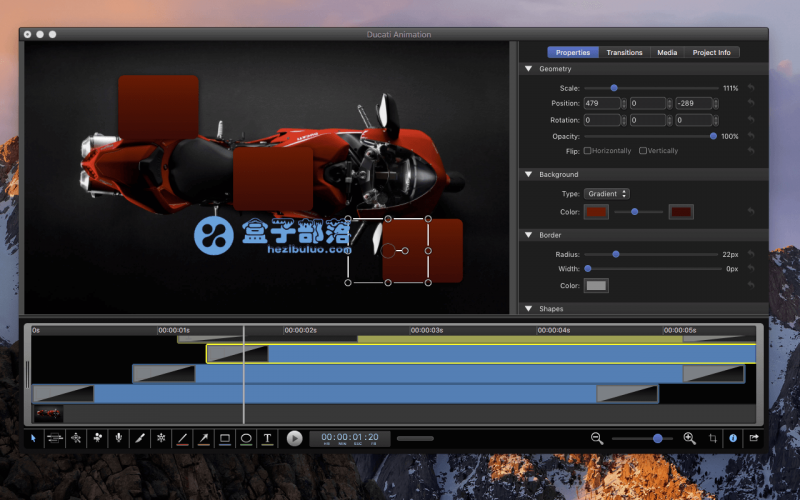This screenshot has width=800, height=500.
Task: Select the microphone audio recording tool
Action: point(118,438)
